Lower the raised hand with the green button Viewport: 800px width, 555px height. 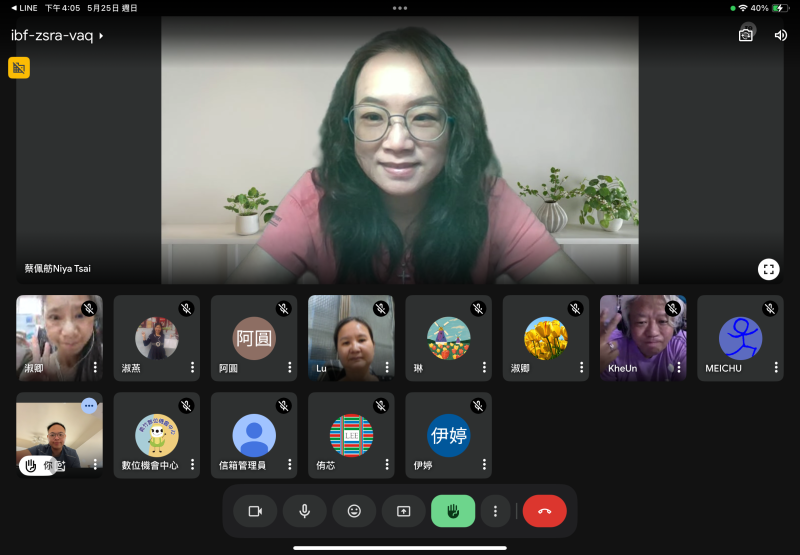pyautogui.click(x=452, y=511)
